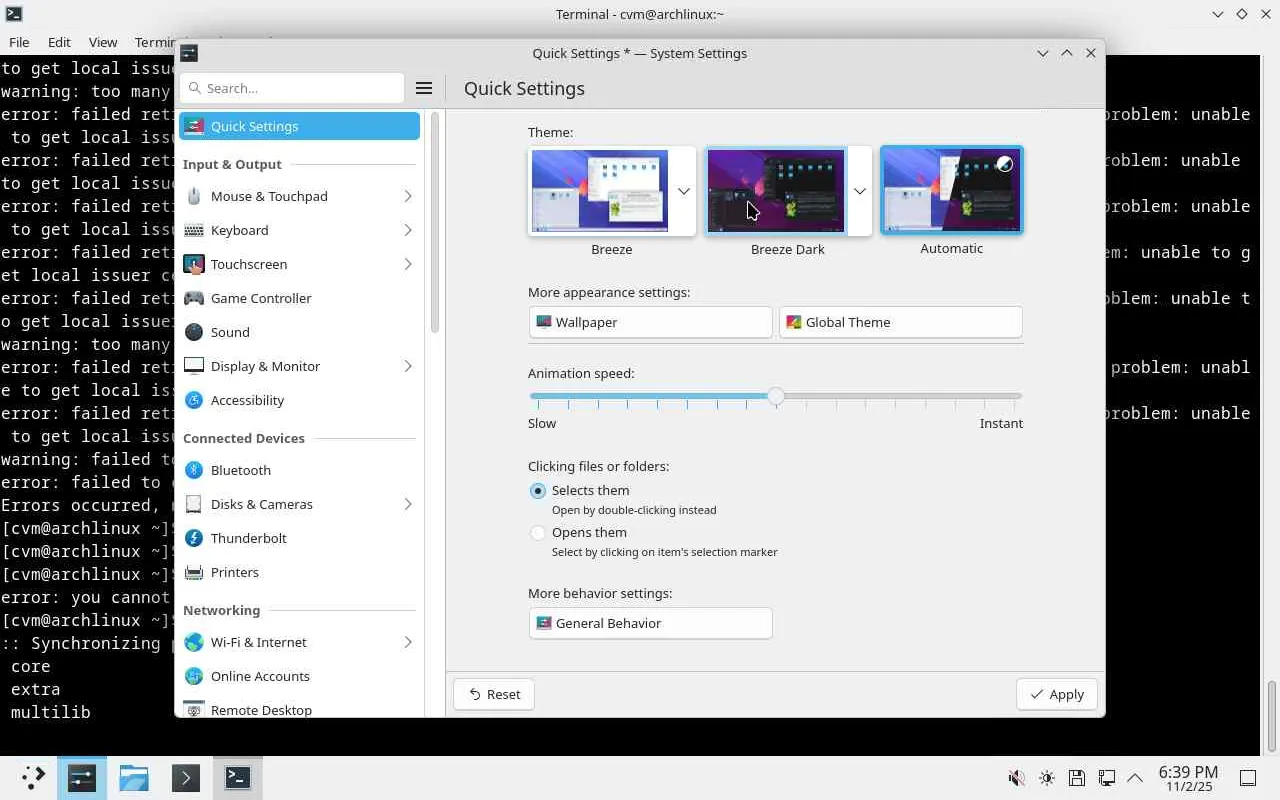Select the 'Opens them' radio option
The image size is (1280, 800).
578,532
